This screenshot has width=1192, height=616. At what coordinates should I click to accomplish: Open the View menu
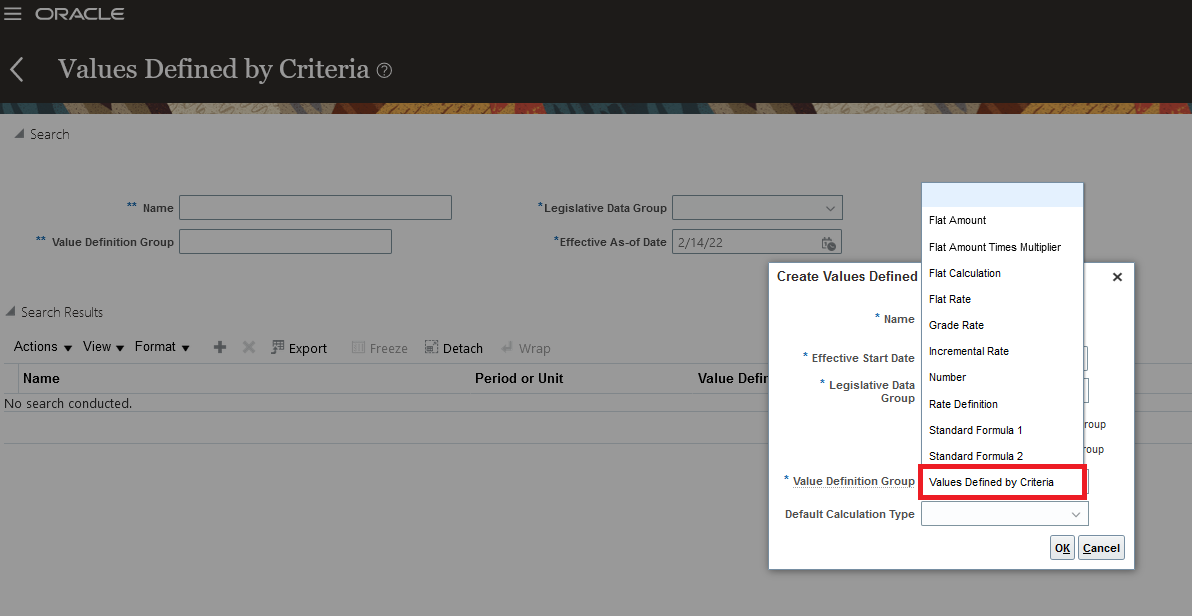click(103, 347)
